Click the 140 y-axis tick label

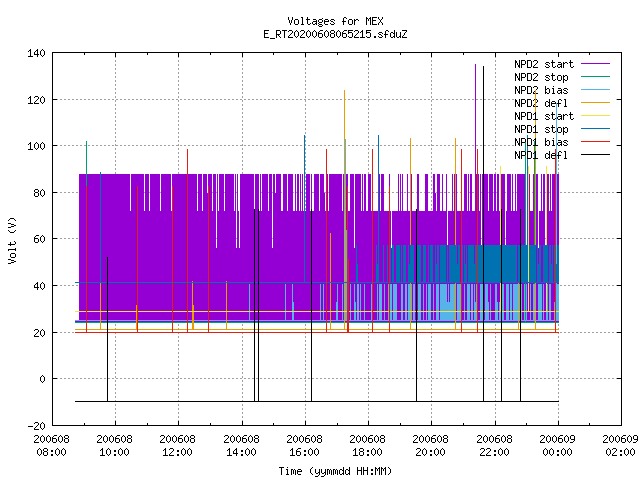coord(36,53)
